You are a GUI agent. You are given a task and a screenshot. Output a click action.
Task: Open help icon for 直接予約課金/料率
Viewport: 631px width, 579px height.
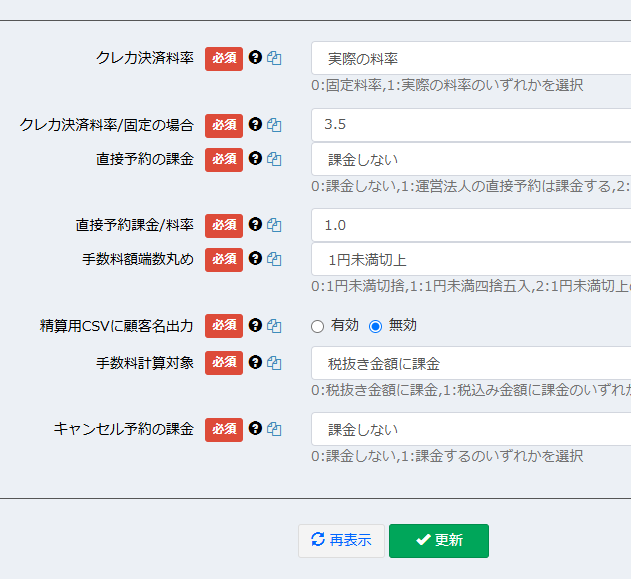(x=255, y=224)
